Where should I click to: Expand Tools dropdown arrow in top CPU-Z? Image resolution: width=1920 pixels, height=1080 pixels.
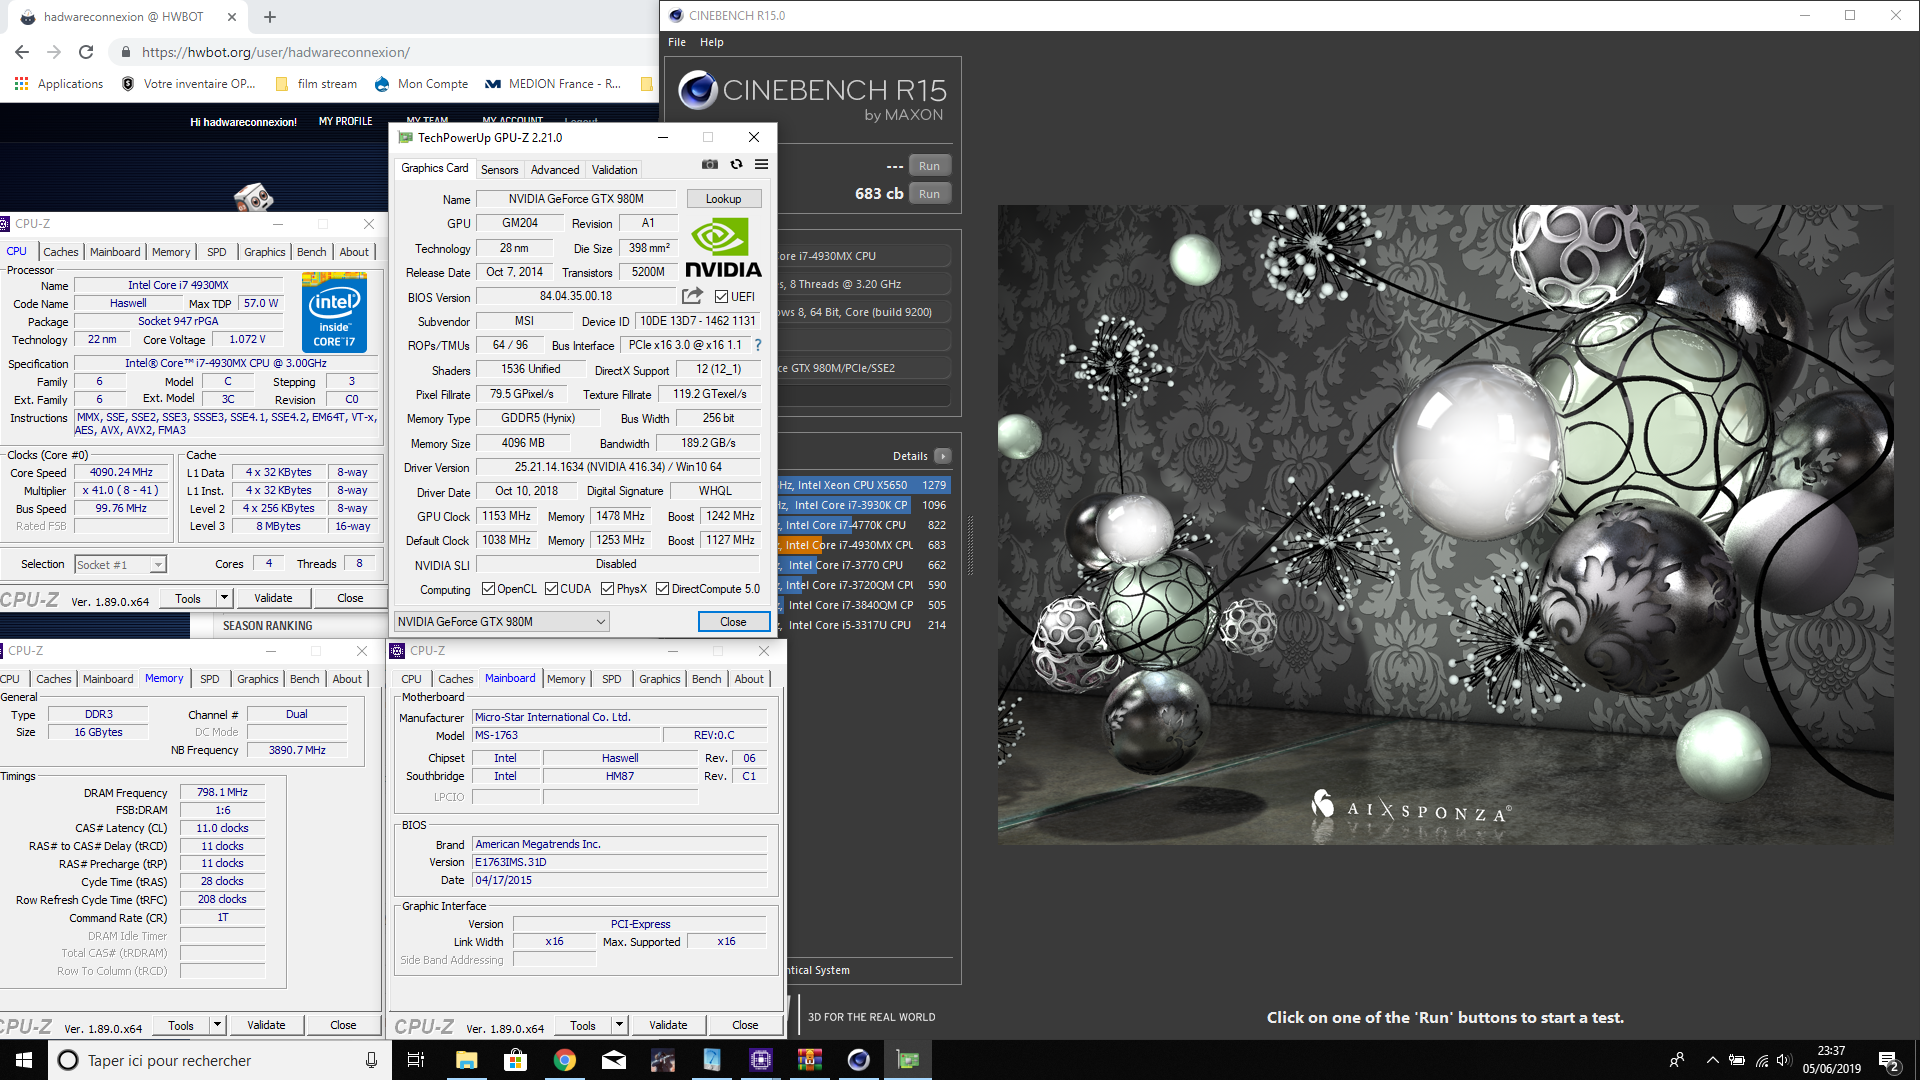tap(224, 598)
